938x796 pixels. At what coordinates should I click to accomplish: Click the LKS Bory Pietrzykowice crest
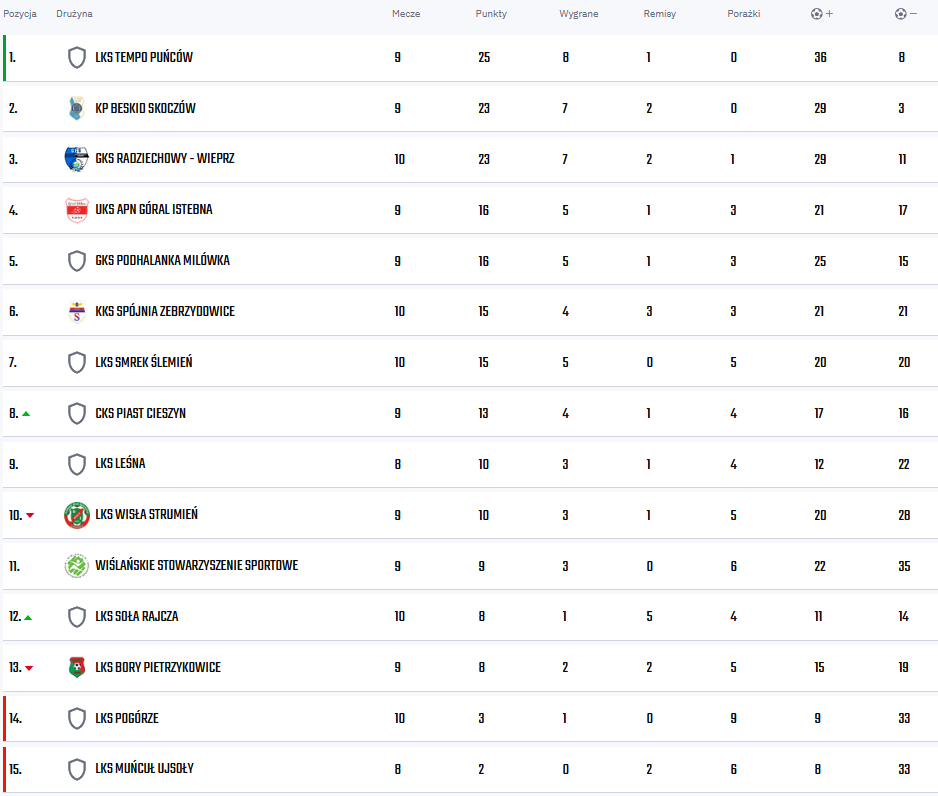[77, 667]
